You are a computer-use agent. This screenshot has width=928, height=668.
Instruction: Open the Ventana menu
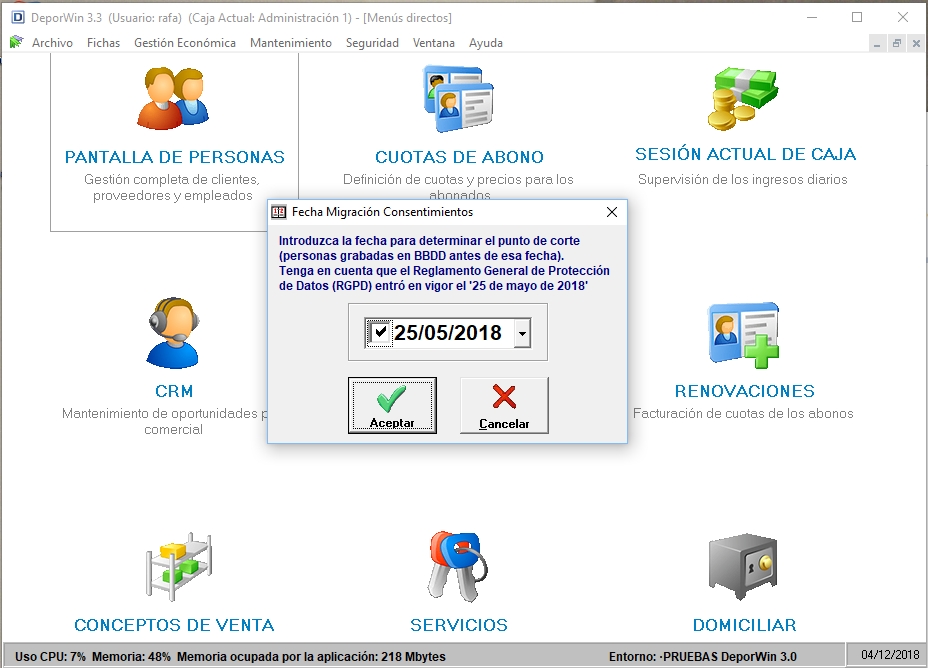pos(434,43)
